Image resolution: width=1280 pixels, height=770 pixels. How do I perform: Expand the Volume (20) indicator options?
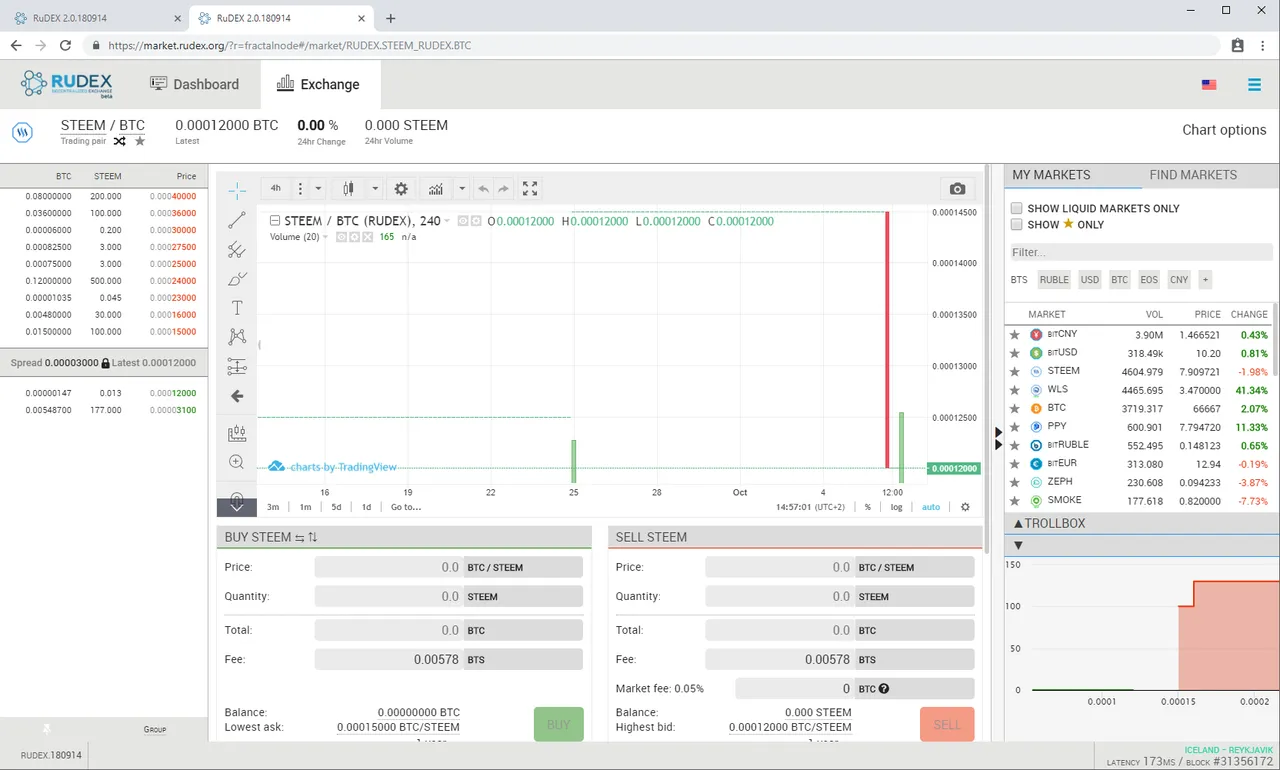(325, 237)
